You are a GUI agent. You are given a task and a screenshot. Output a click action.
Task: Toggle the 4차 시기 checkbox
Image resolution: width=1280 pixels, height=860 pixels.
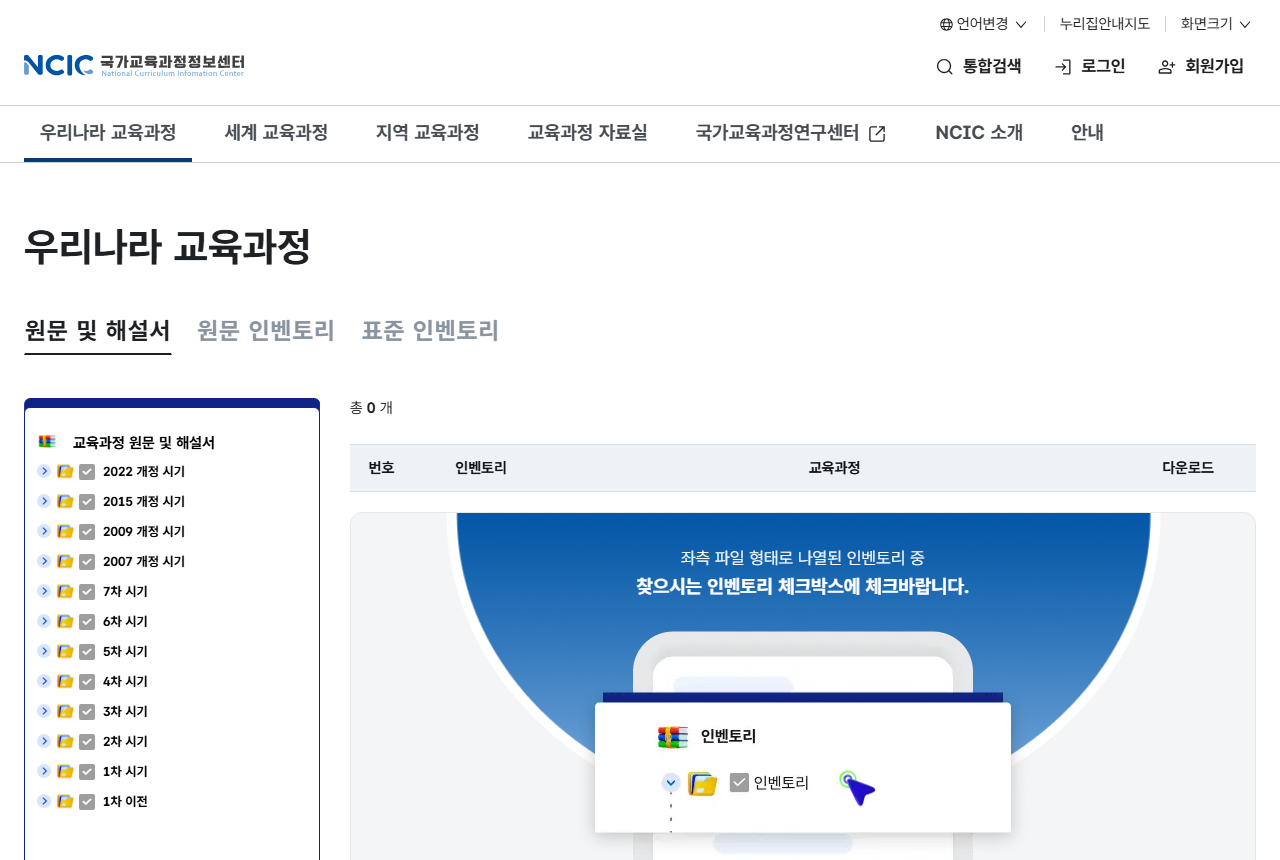pos(87,682)
